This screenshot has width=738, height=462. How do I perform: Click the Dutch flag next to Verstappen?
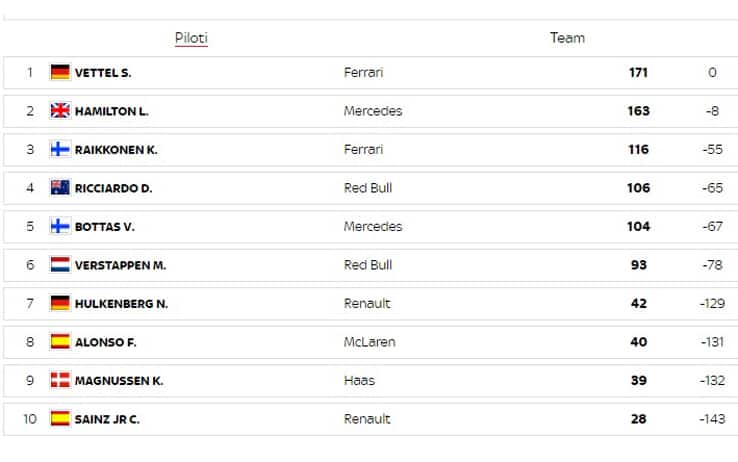click(x=60, y=265)
